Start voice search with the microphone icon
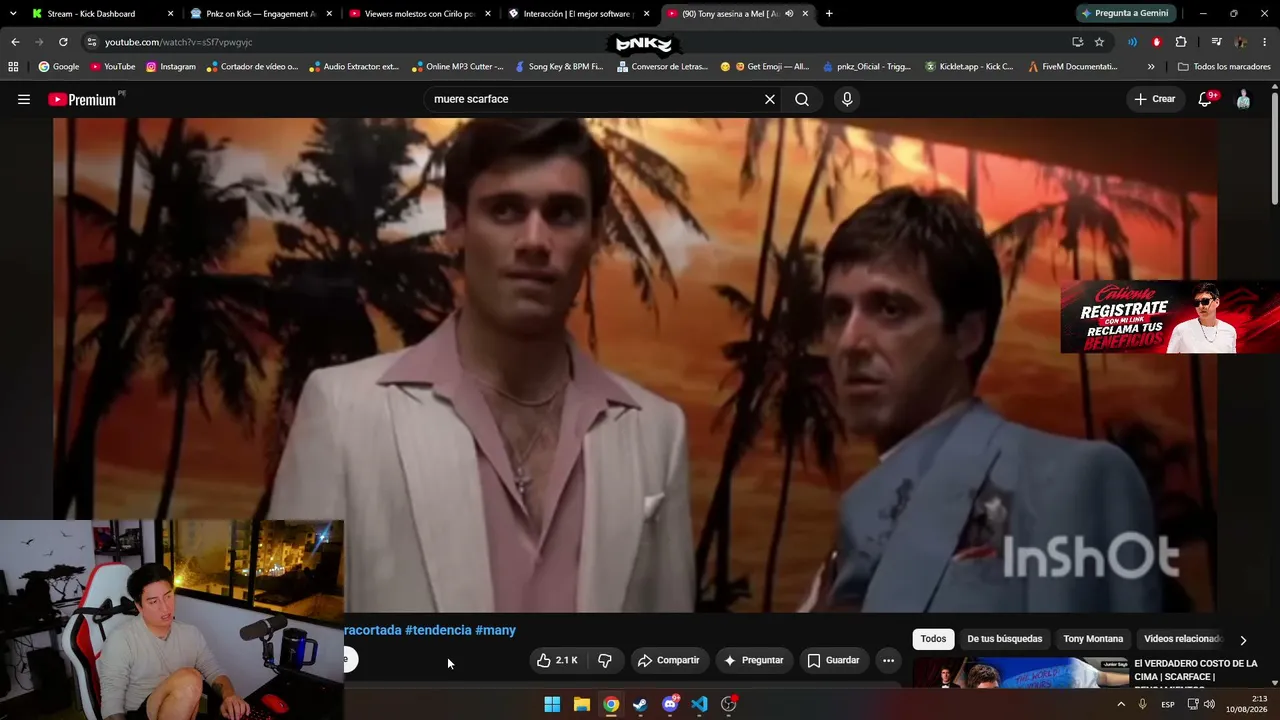The width and height of the screenshot is (1280, 720). pyautogui.click(x=847, y=99)
